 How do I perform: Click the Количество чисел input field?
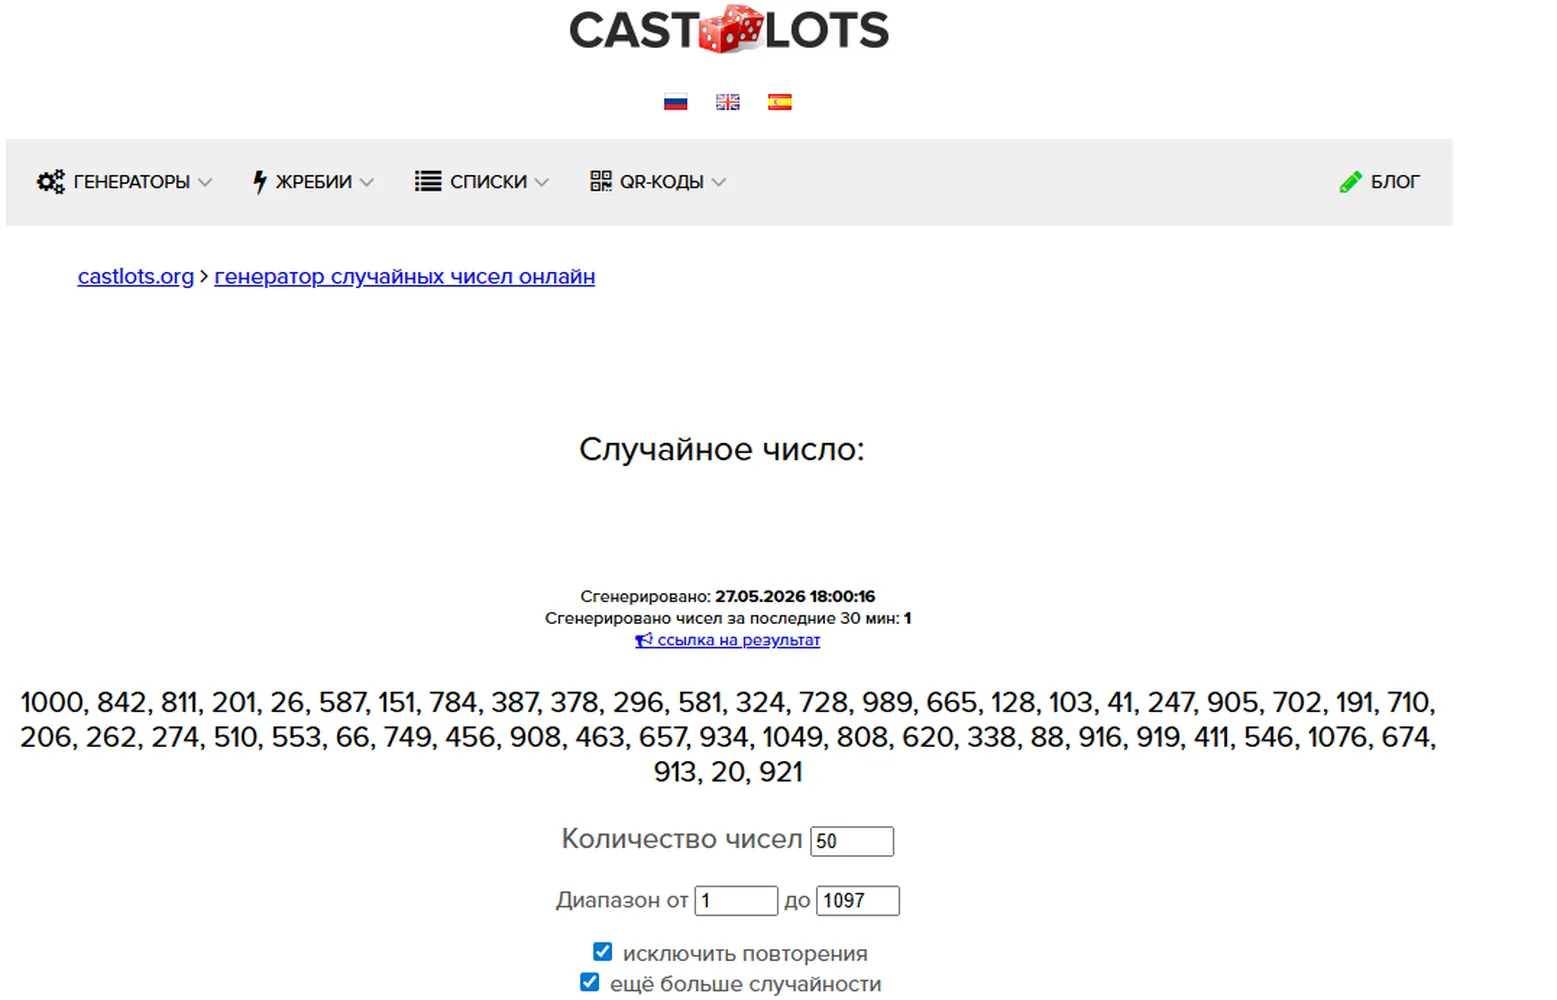coord(852,841)
